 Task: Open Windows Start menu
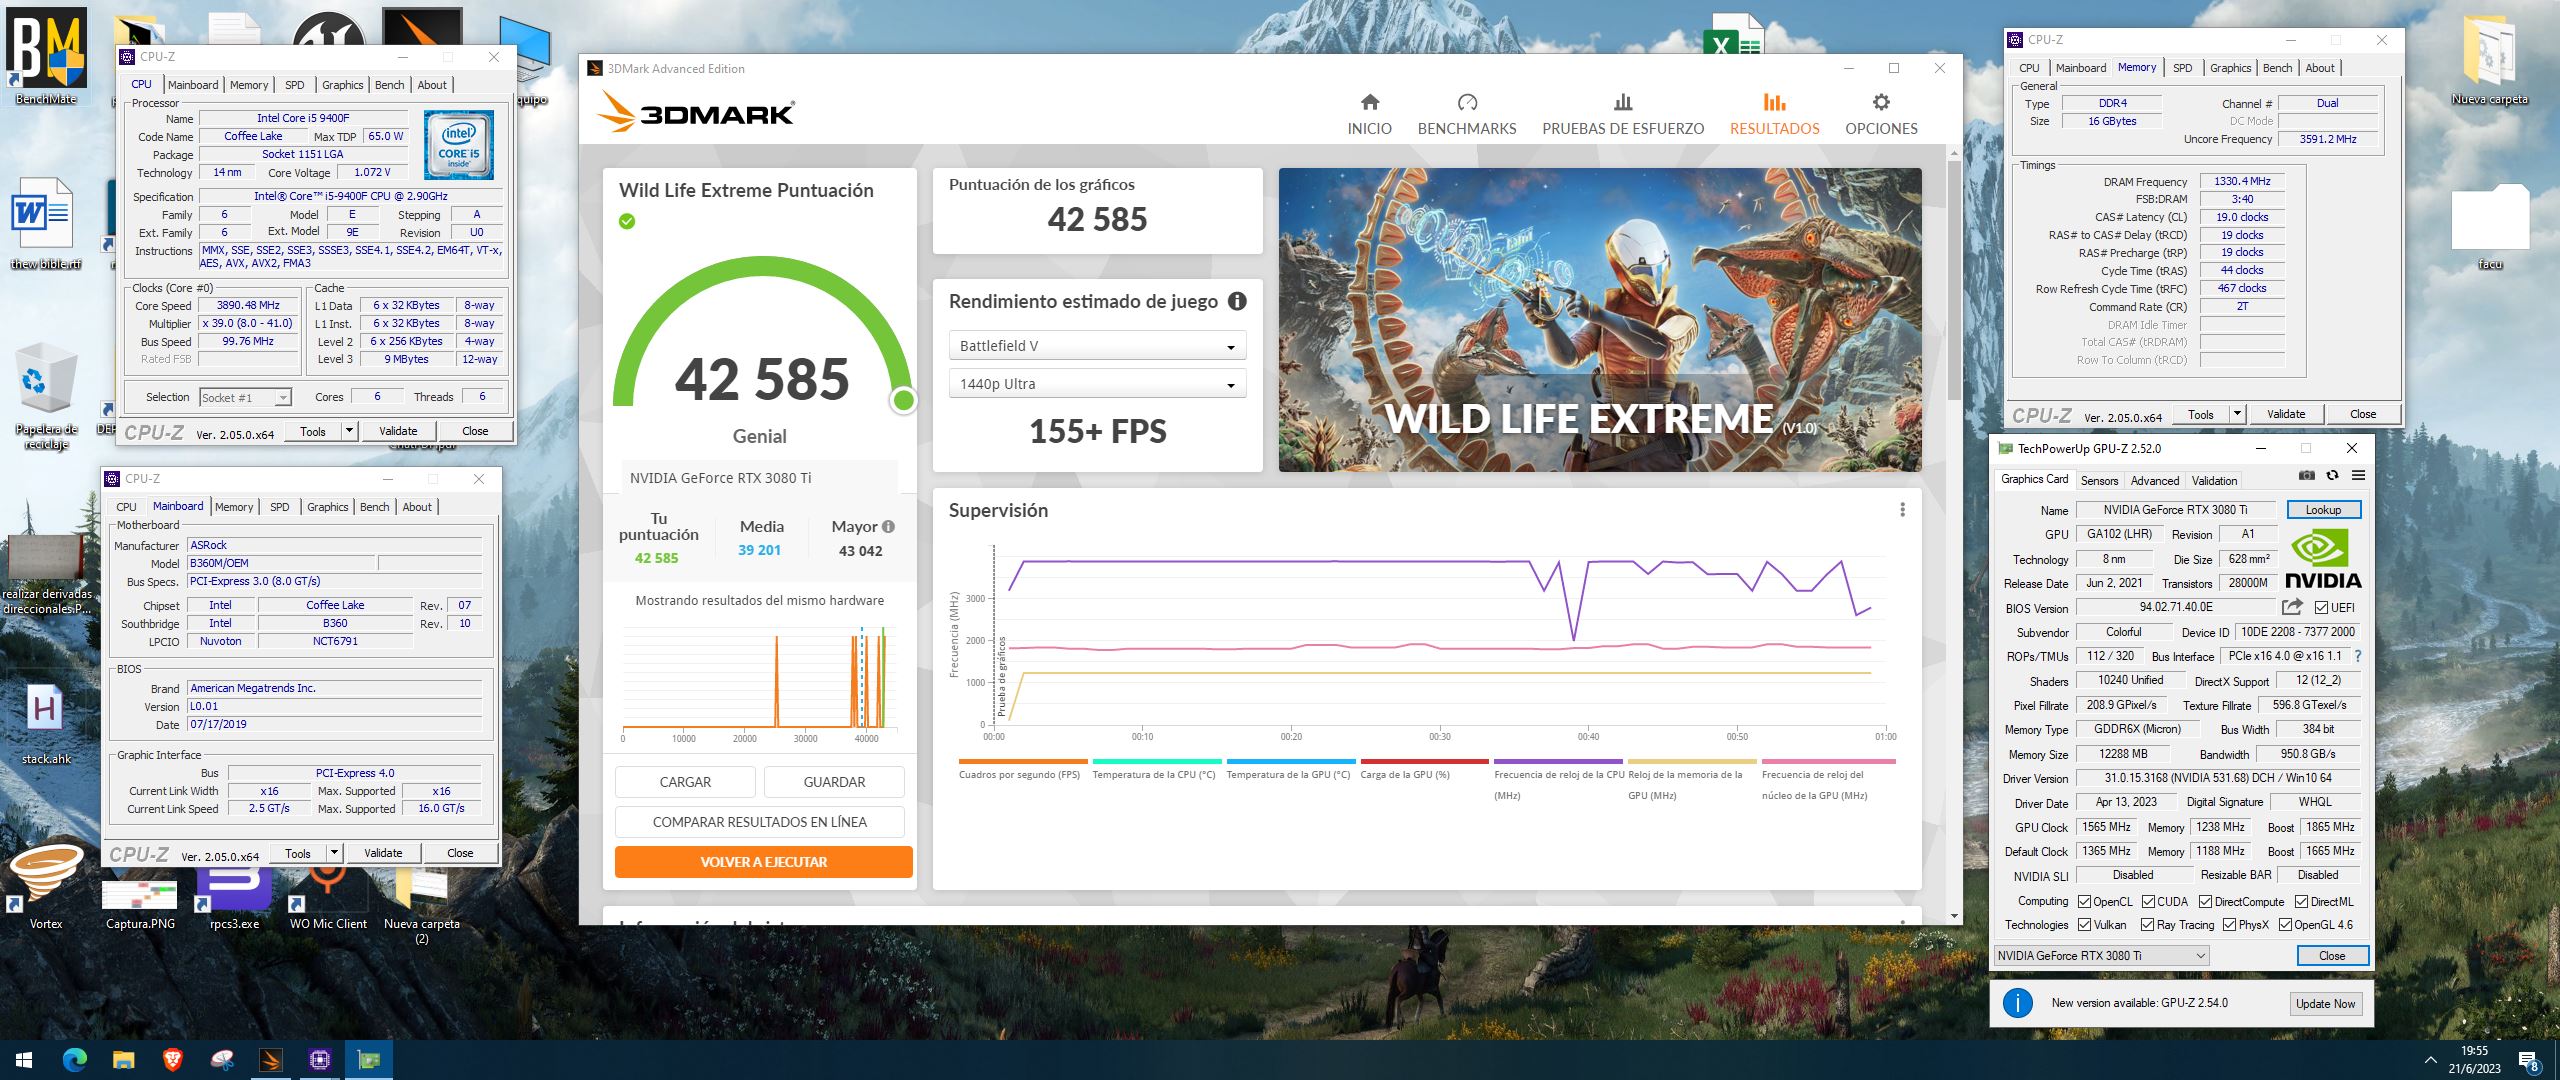(24, 1060)
